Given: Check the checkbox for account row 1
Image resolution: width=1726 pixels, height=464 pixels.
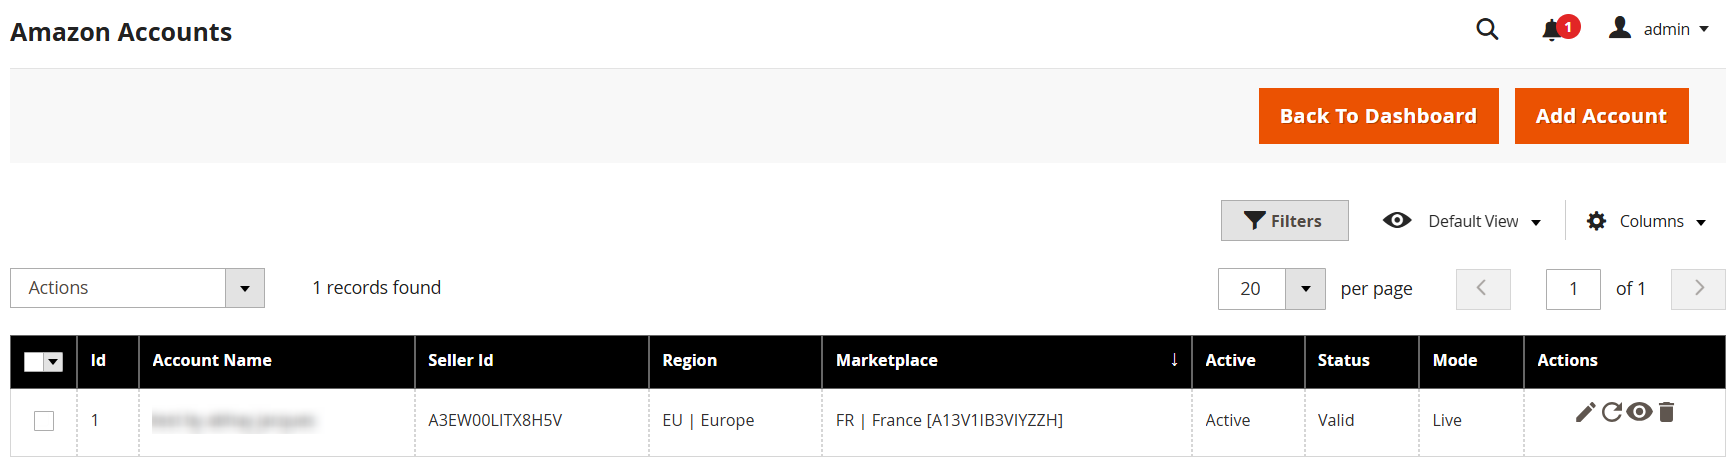Looking at the screenshot, I should (x=44, y=421).
